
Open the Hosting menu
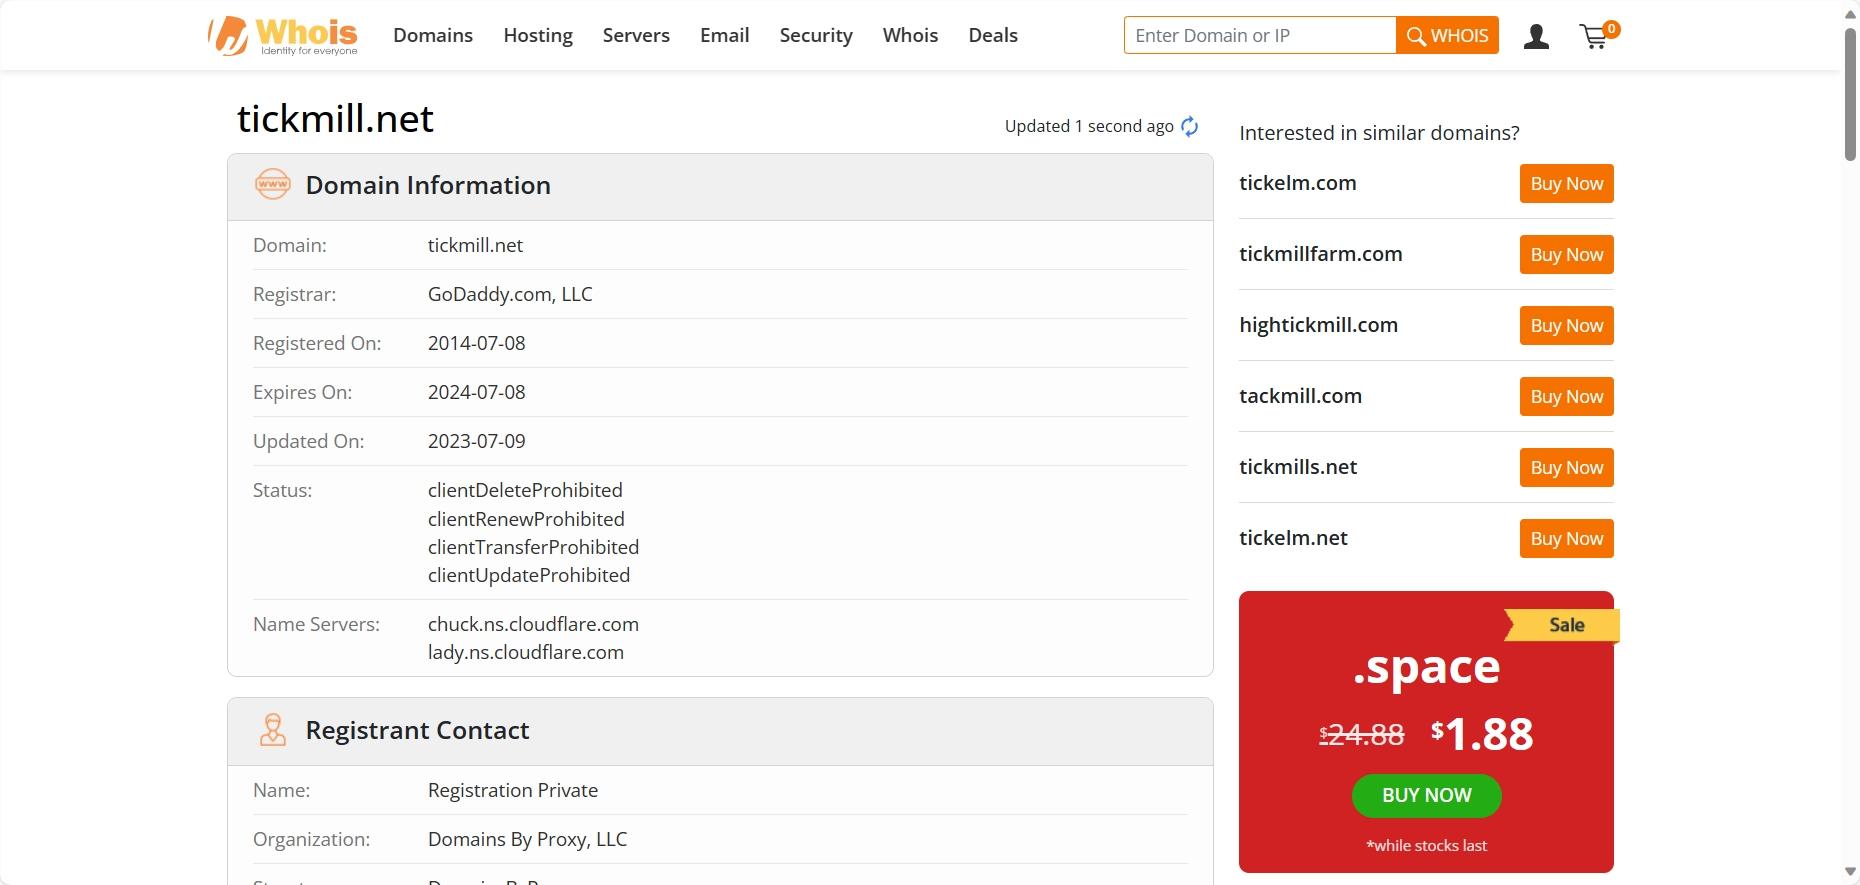tap(538, 35)
